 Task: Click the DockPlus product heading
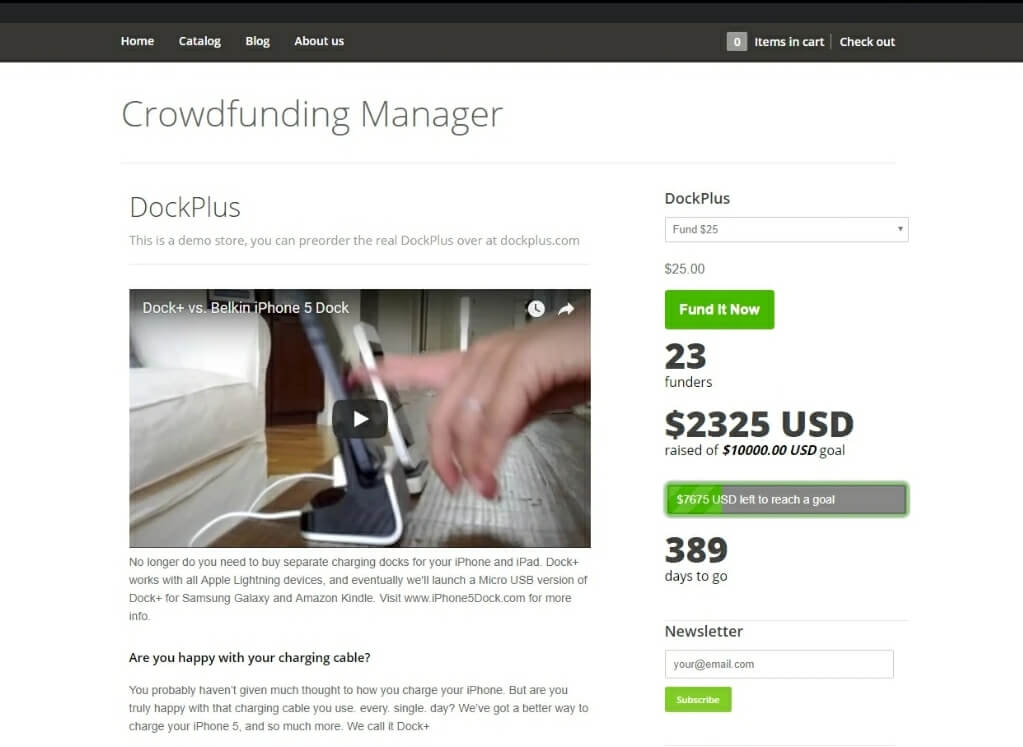(x=185, y=207)
